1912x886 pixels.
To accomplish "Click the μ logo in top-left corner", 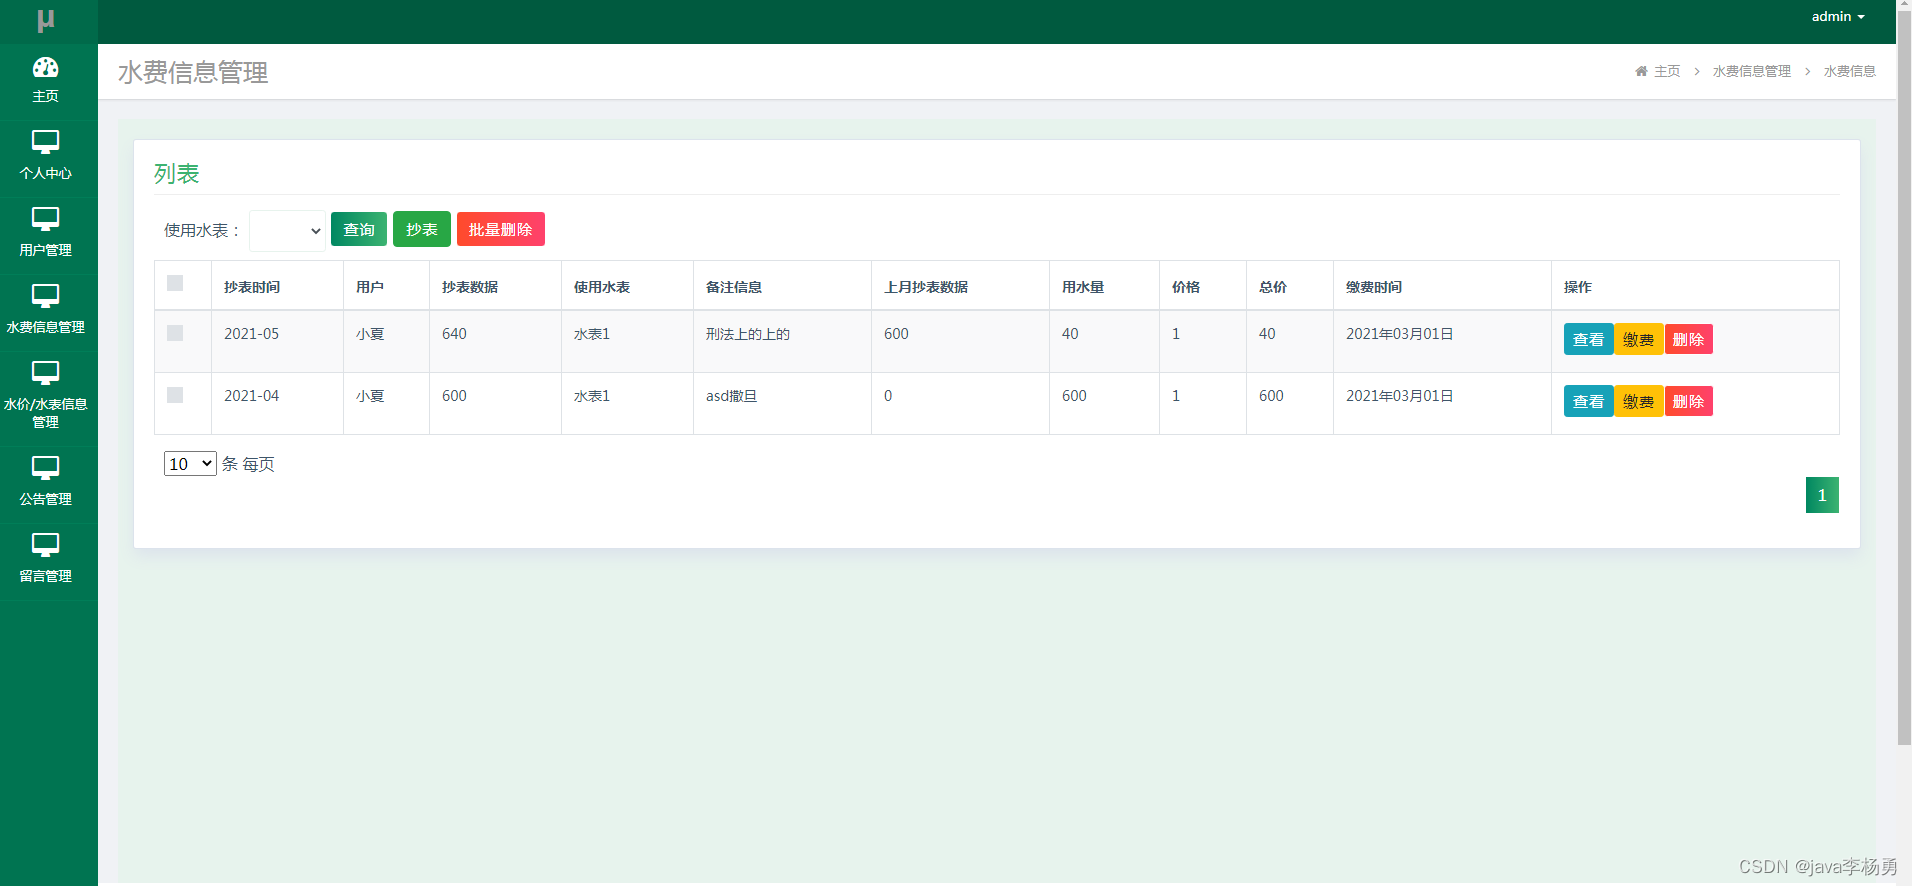I will pyautogui.click(x=46, y=20).
